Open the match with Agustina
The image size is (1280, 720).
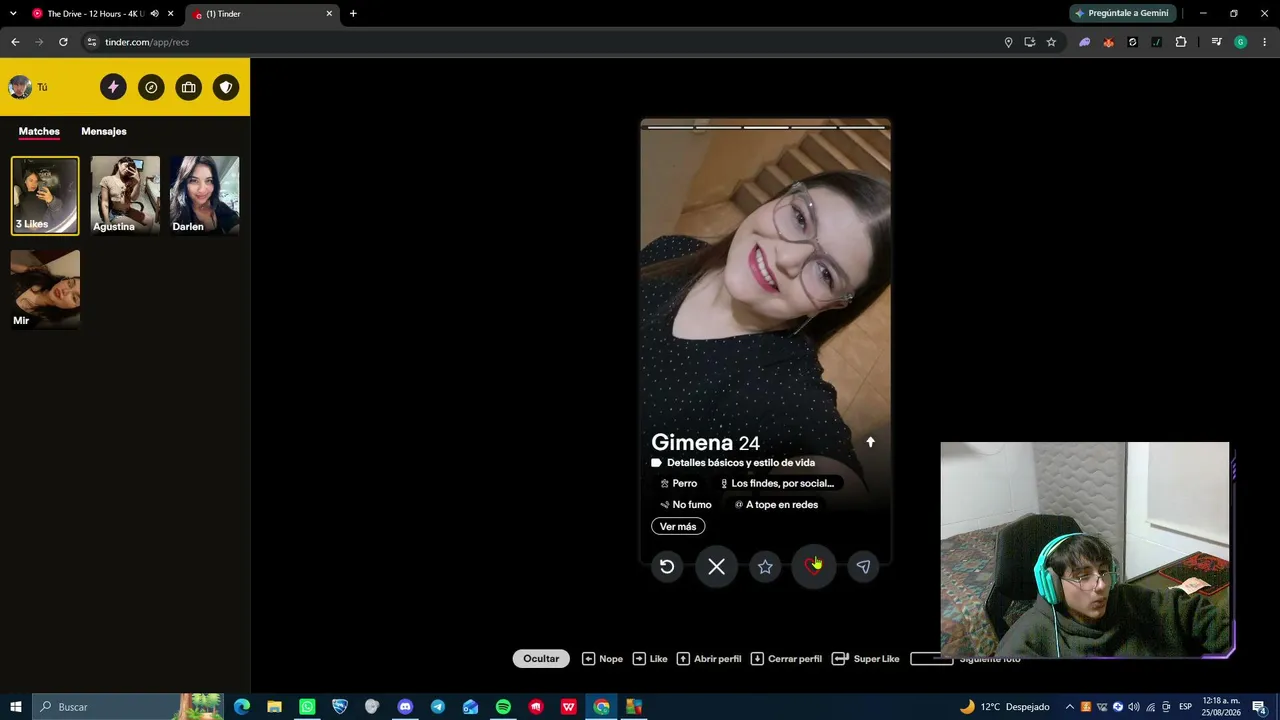(x=125, y=196)
